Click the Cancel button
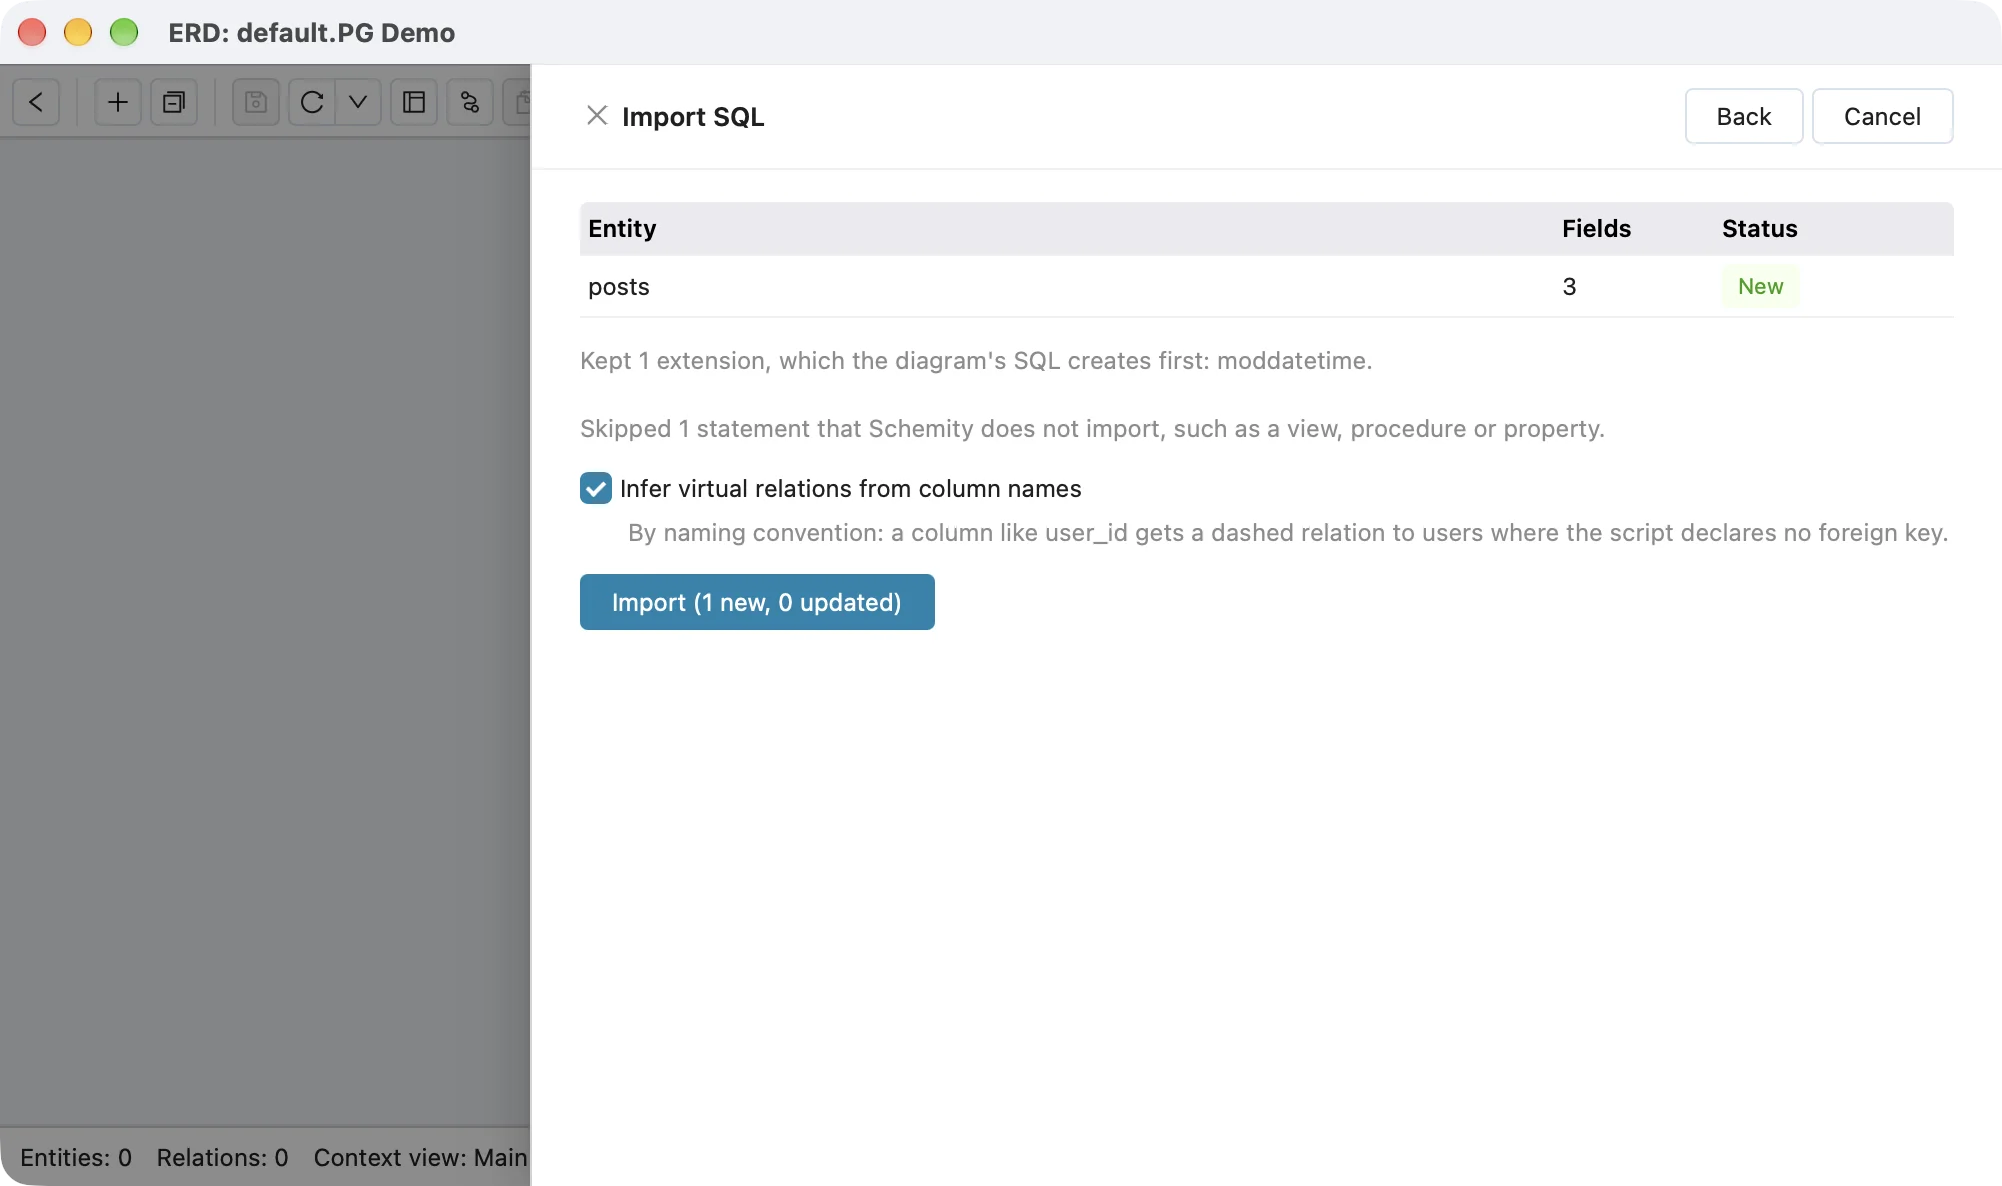2002x1186 pixels. click(x=1882, y=116)
